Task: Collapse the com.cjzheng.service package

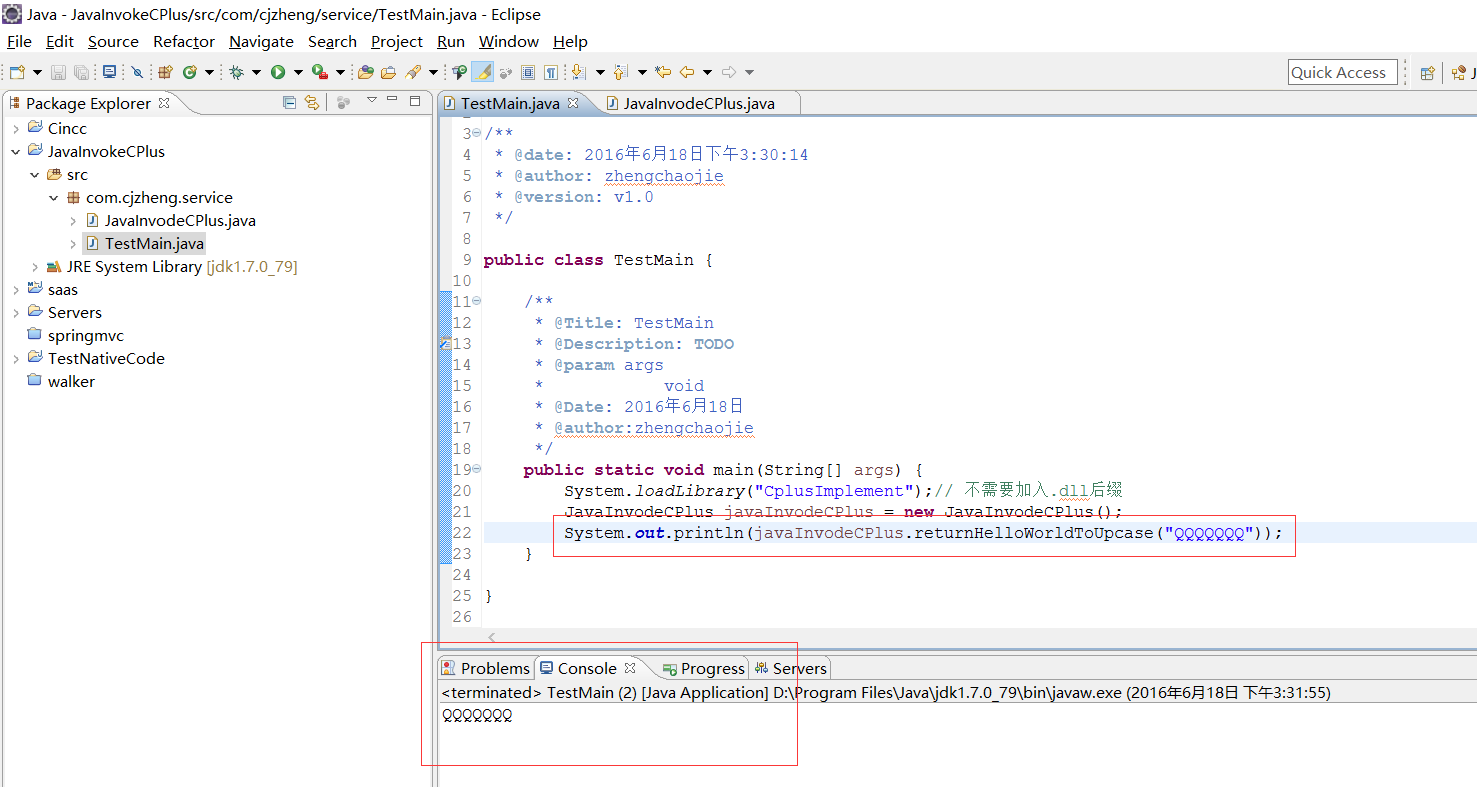Action: tap(54, 197)
